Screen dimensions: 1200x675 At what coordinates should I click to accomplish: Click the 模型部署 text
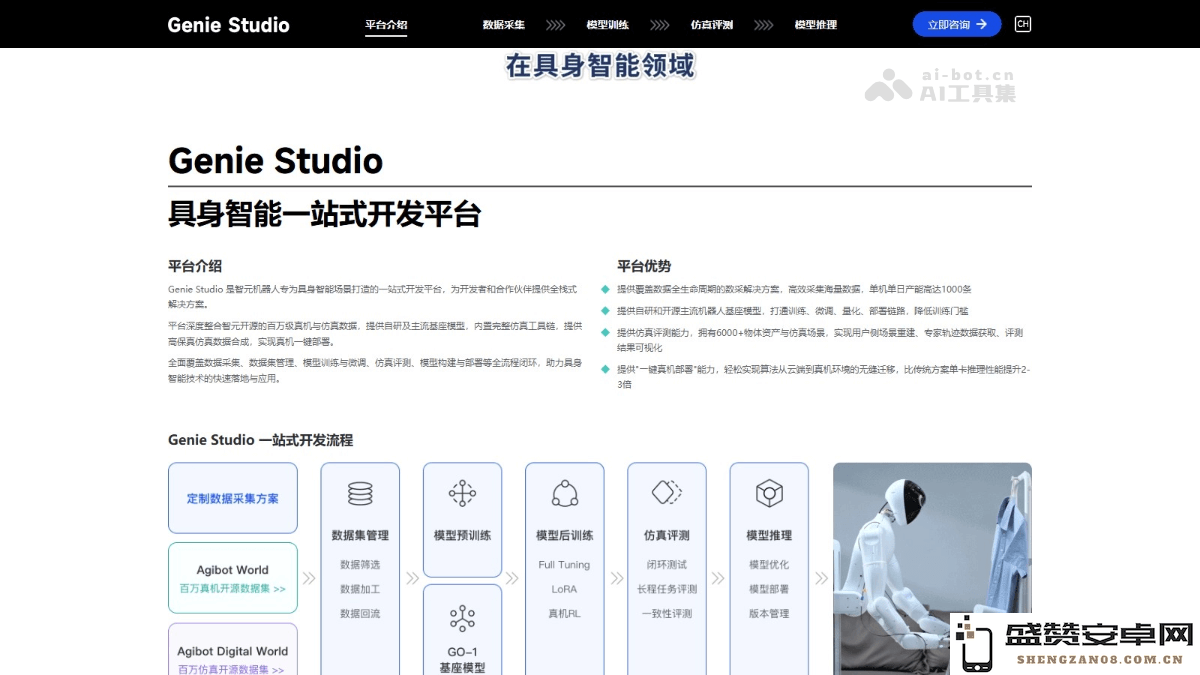coord(769,589)
